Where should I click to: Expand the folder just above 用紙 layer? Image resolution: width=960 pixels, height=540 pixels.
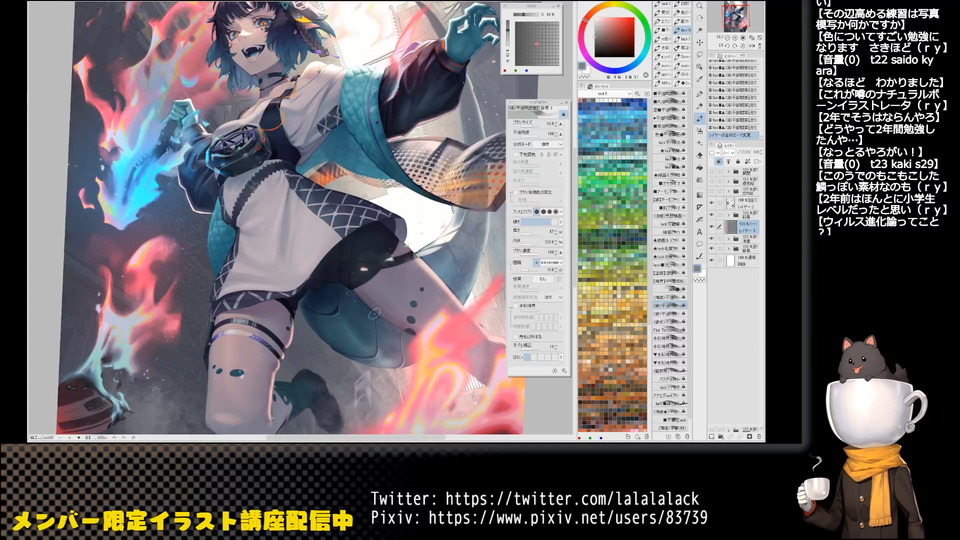coord(729,250)
